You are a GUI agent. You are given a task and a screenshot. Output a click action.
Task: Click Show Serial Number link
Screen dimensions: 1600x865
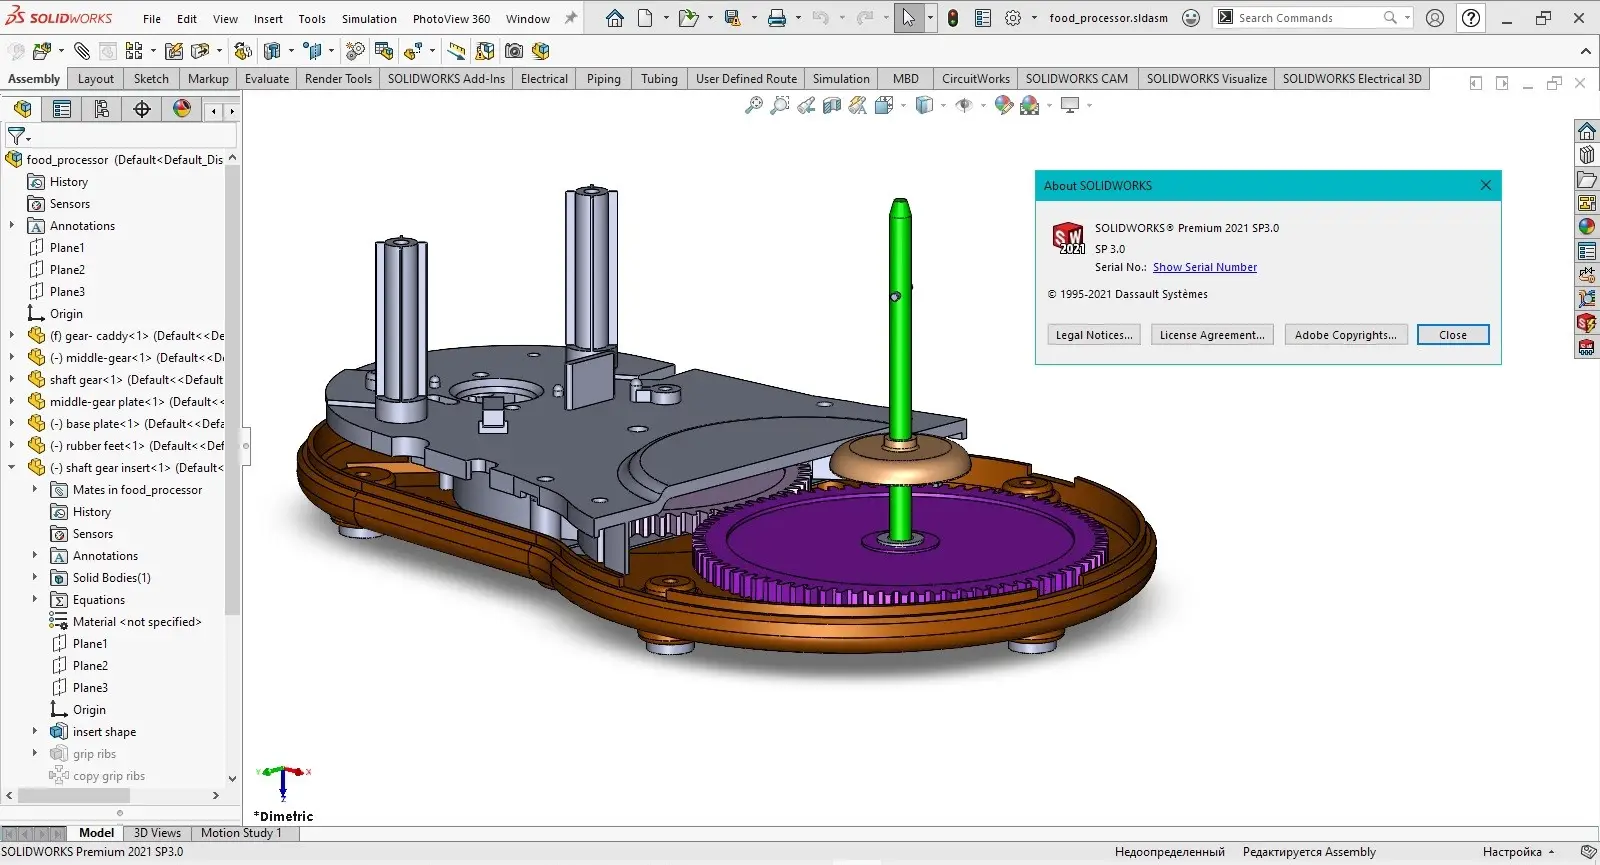coord(1205,267)
